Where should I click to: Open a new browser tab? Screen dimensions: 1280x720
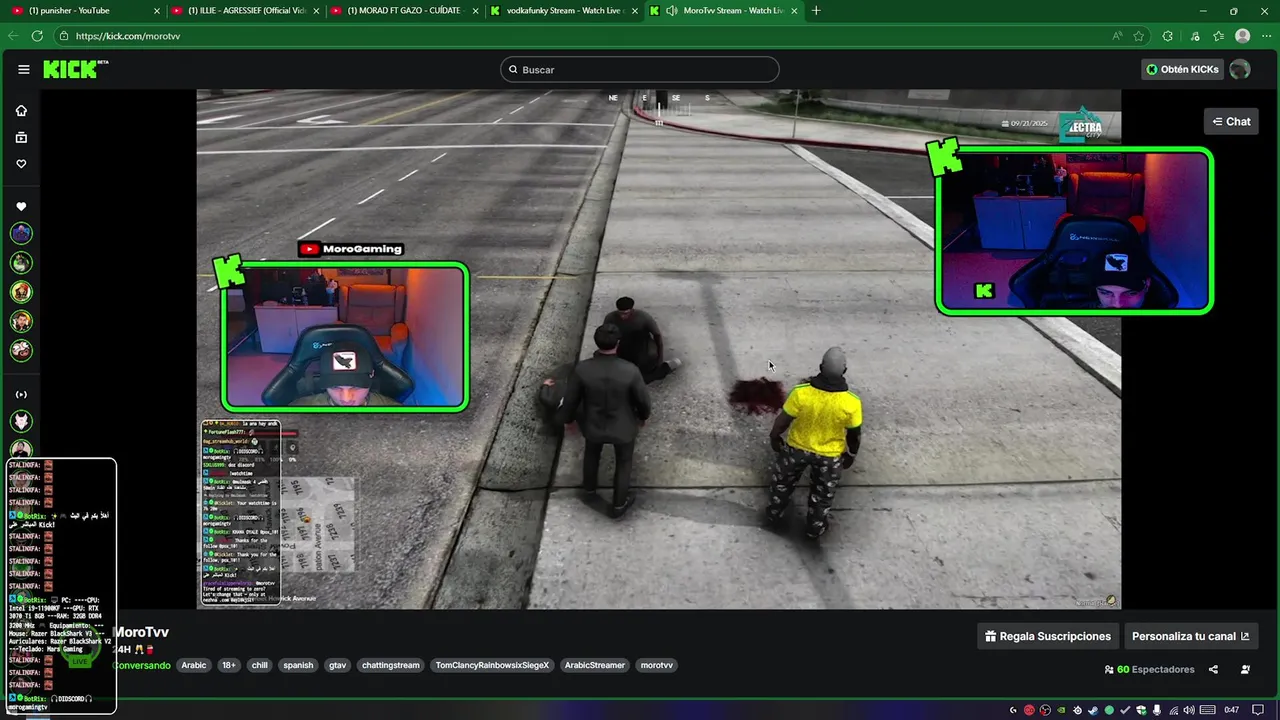(x=816, y=11)
